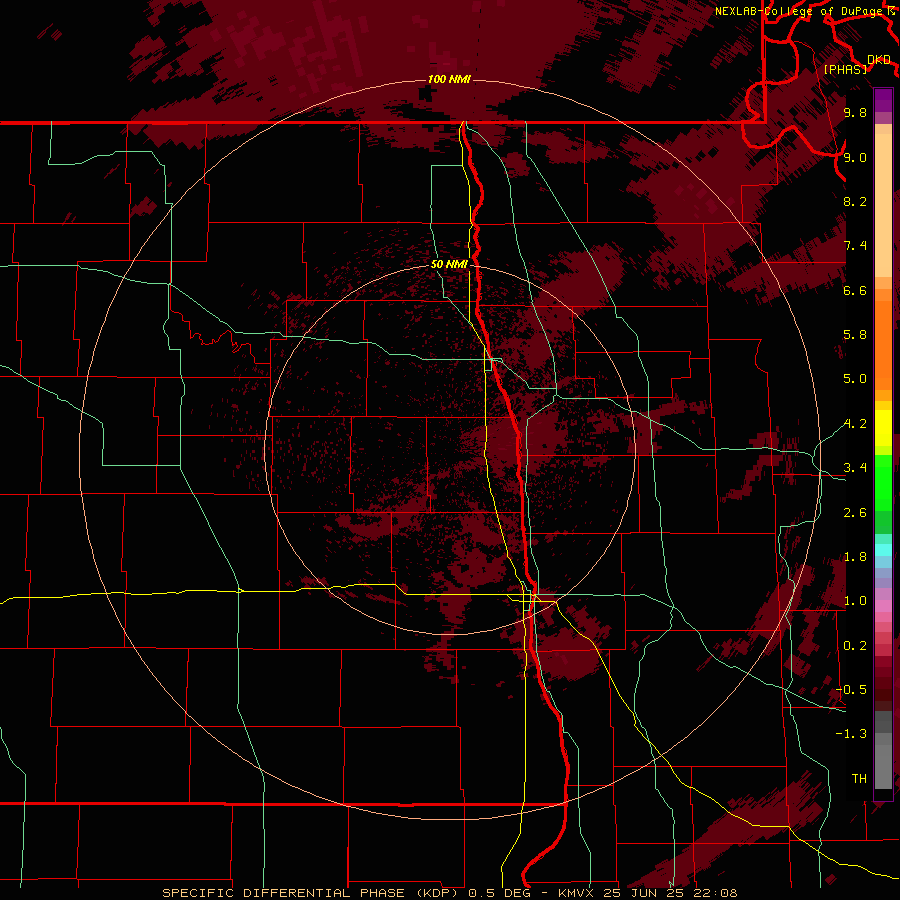The height and width of the screenshot is (900, 900).
Task: Select the yellow band in the color scale
Action: click(x=883, y=428)
